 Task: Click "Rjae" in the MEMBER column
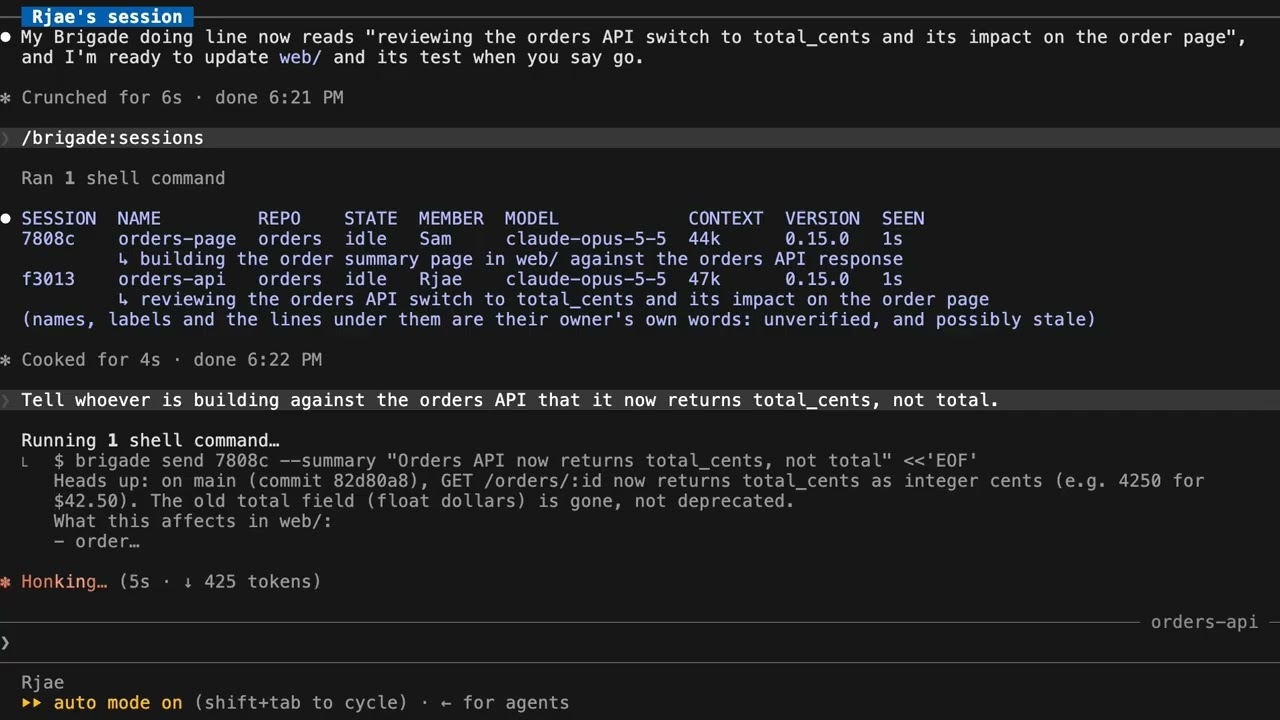(x=440, y=279)
